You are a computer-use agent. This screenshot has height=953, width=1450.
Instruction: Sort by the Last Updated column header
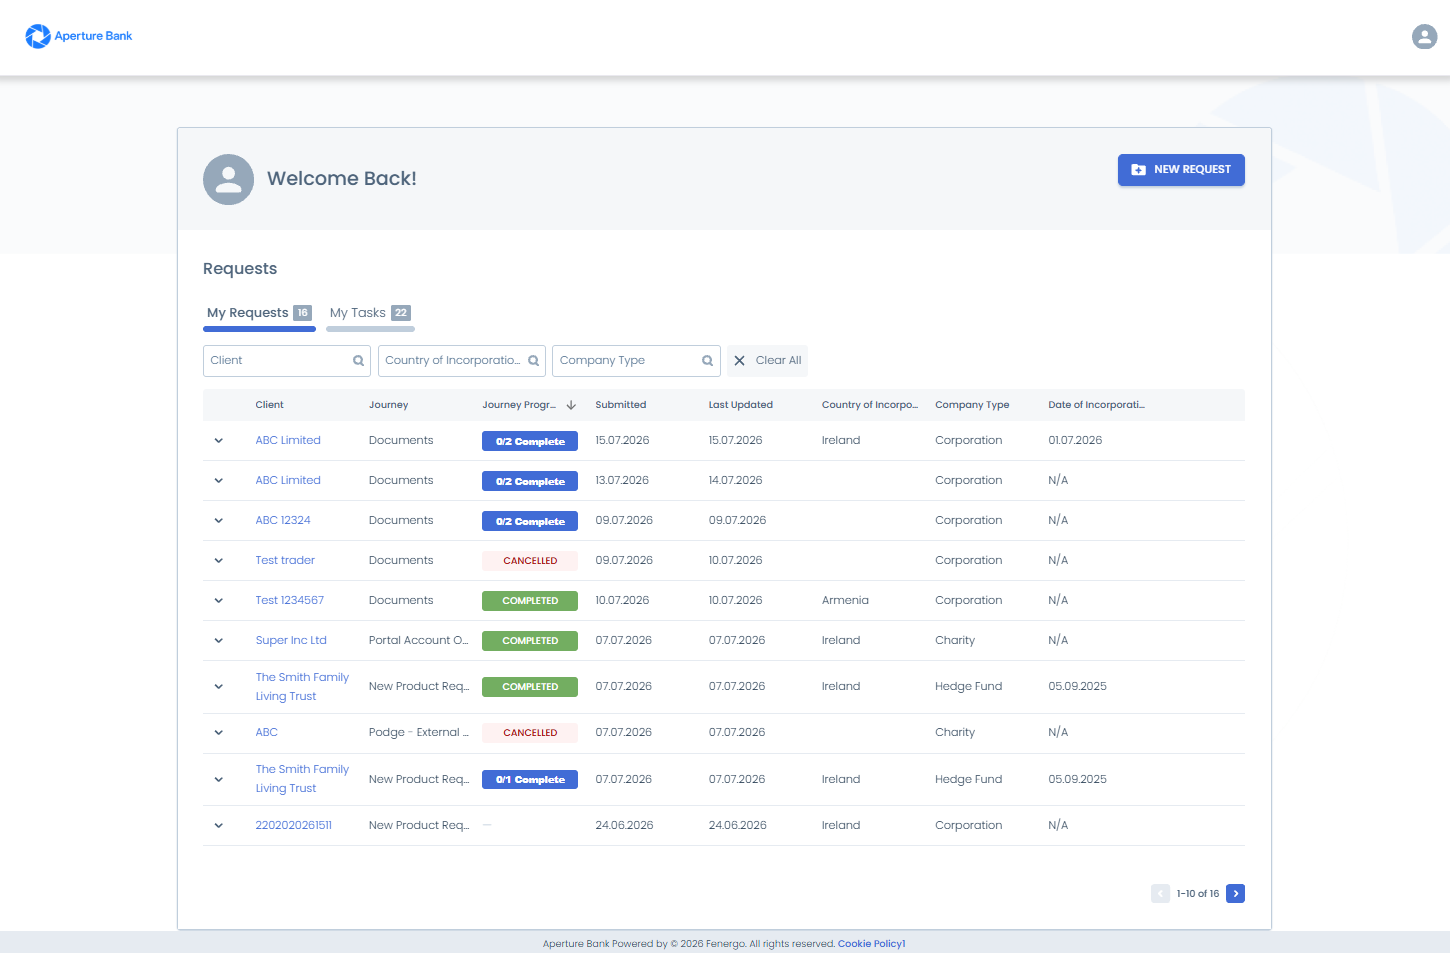click(x=741, y=405)
